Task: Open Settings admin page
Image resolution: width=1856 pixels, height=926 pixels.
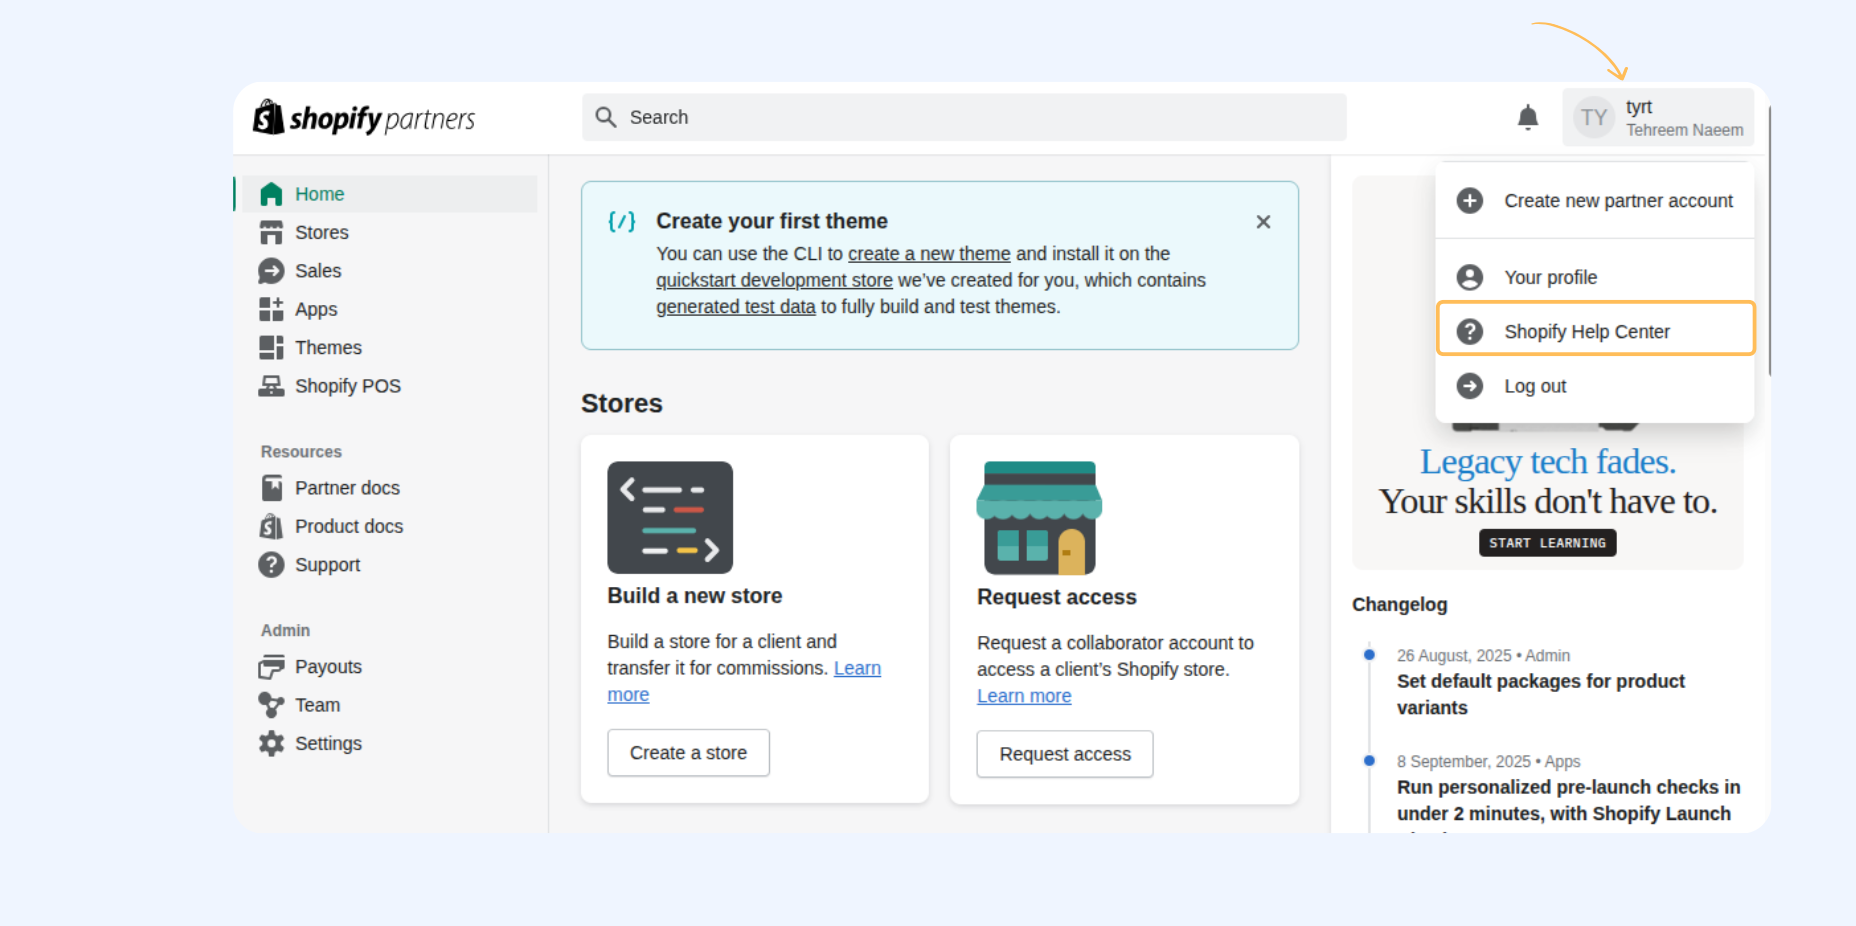Action: pos(389,743)
